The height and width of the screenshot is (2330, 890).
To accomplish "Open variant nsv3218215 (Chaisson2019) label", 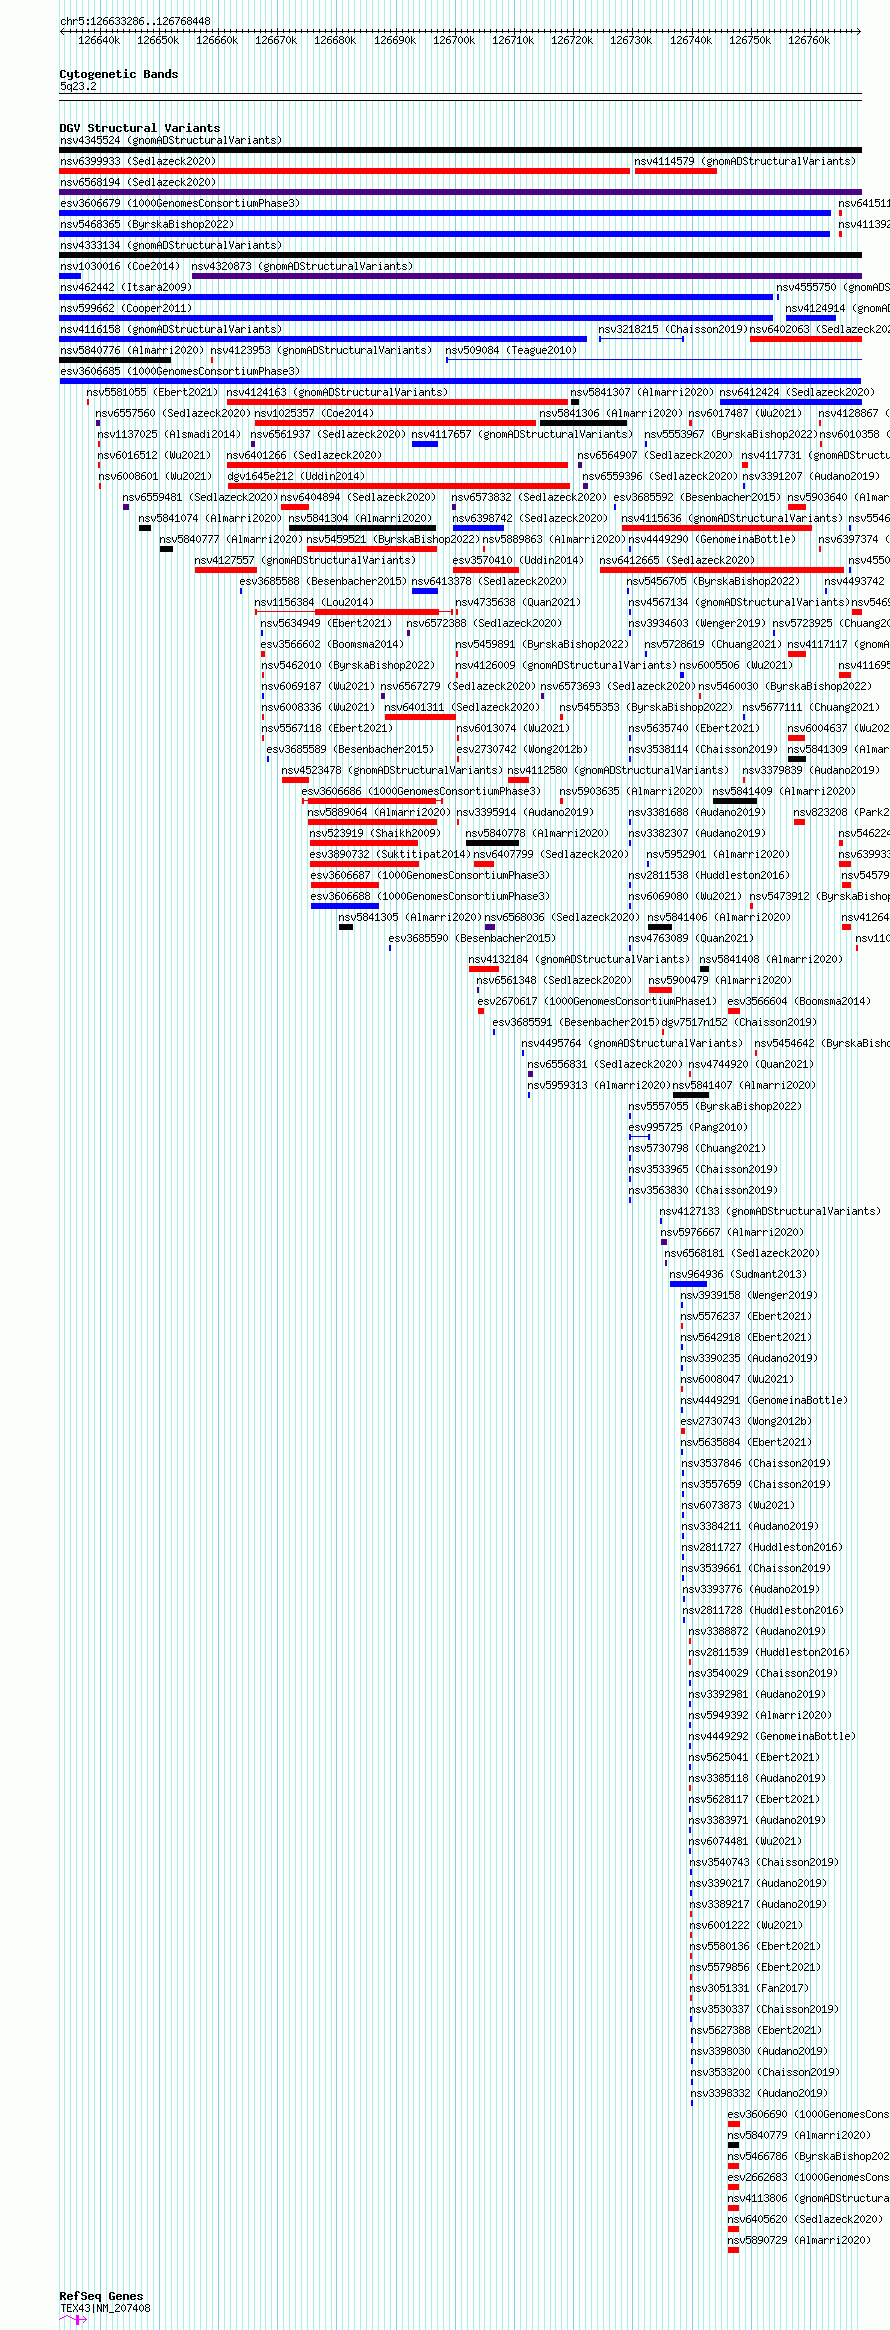I will pyautogui.click(x=673, y=330).
